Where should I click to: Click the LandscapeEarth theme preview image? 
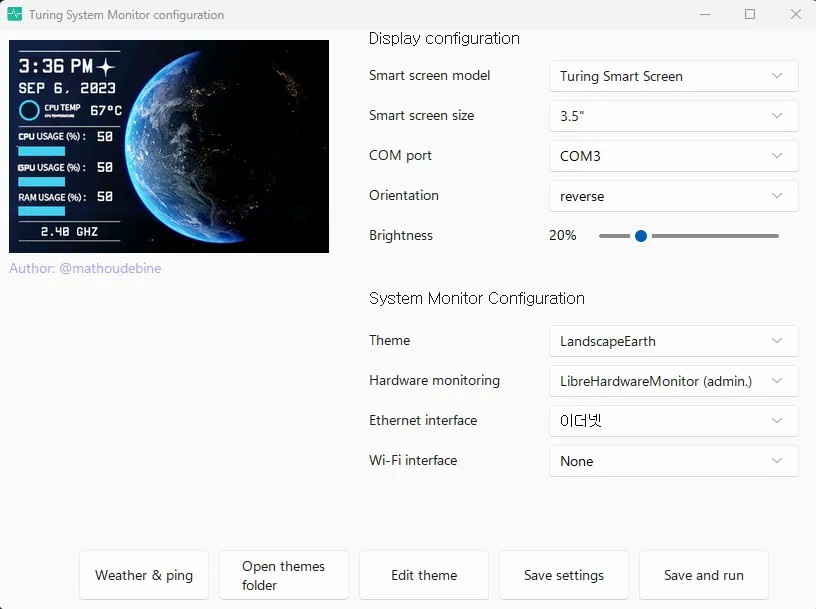169,146
